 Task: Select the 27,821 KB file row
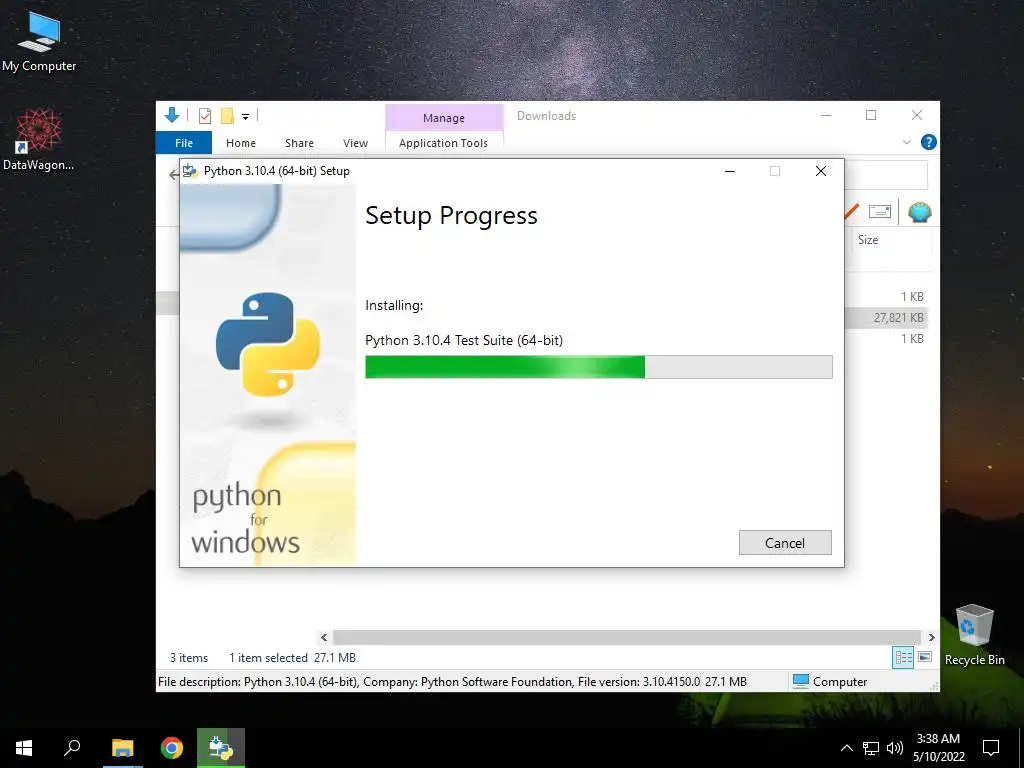pos(887,317)
